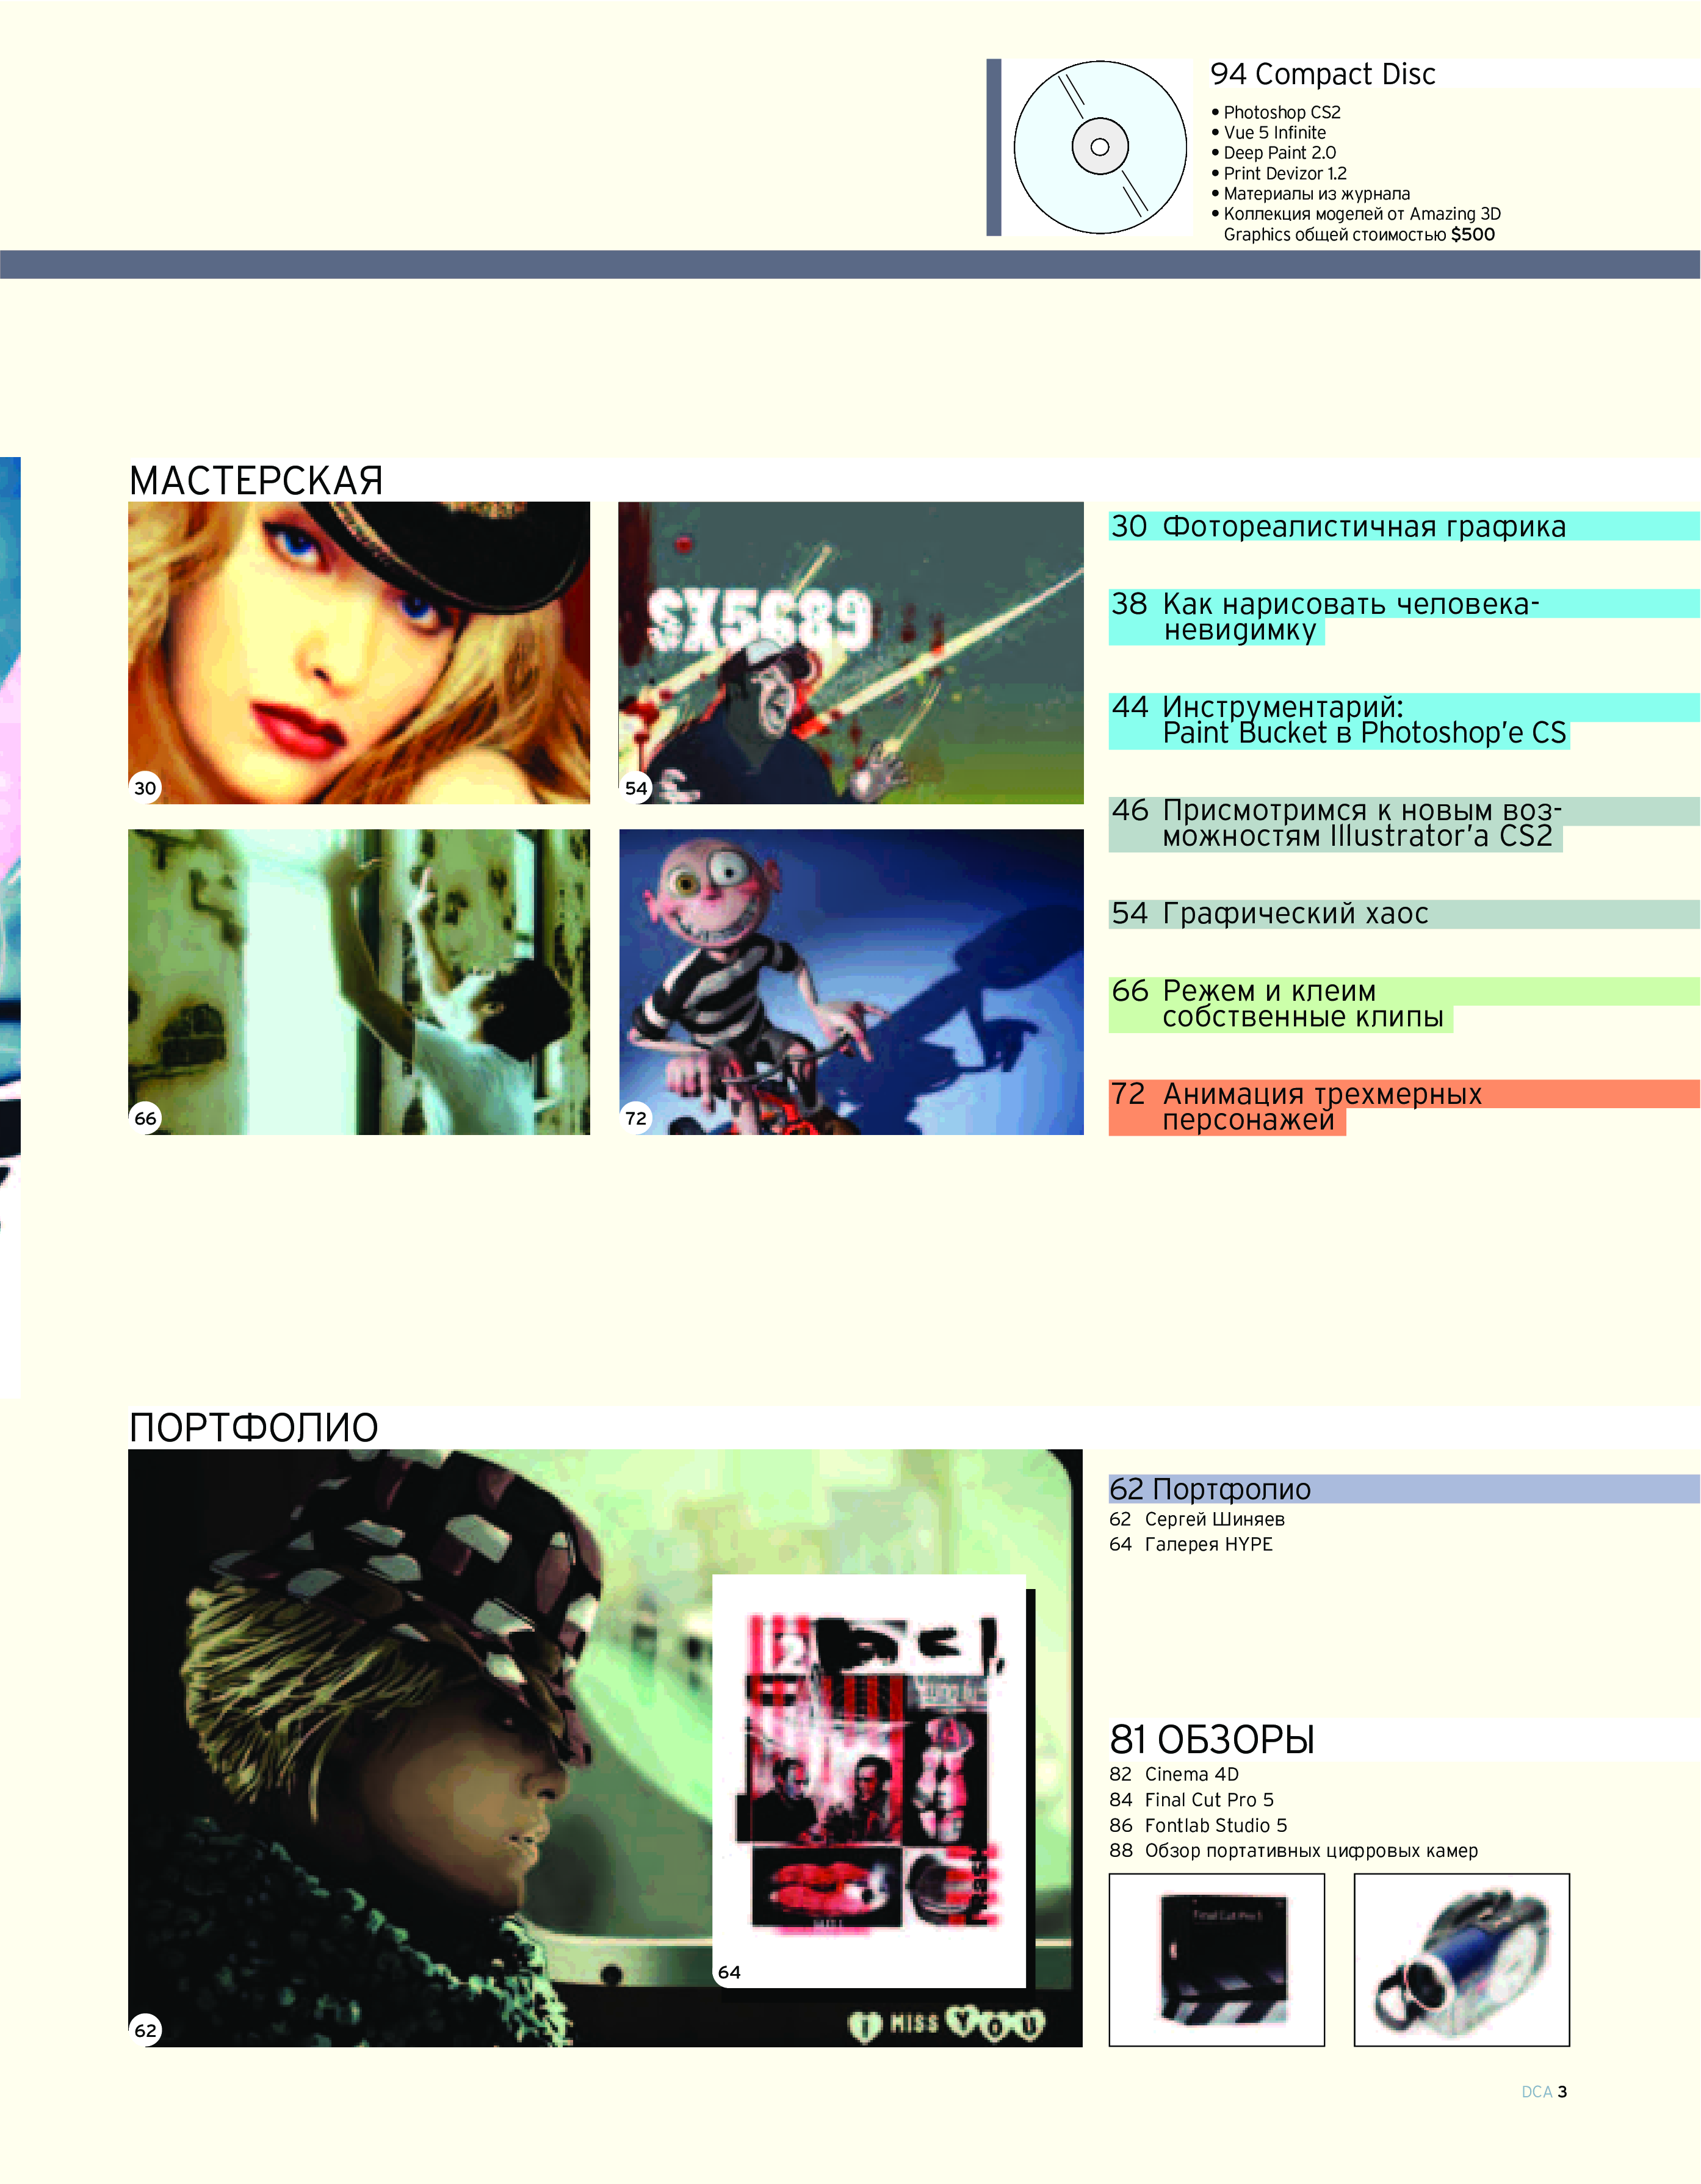Image resolution: width=1701 pixels, height=2184 pixels.
Task: Click the page 66 number badge
Action: (x=145, y=1118)
